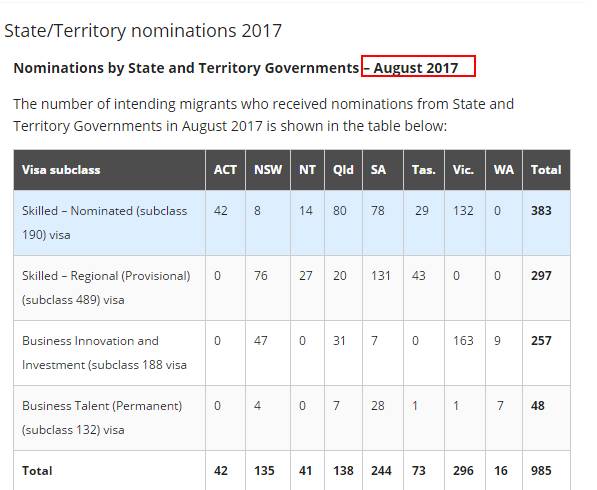Click the 'Qld' column header
Image resolution: width=597 pixels, height=490 pixels.
[343, 170]
